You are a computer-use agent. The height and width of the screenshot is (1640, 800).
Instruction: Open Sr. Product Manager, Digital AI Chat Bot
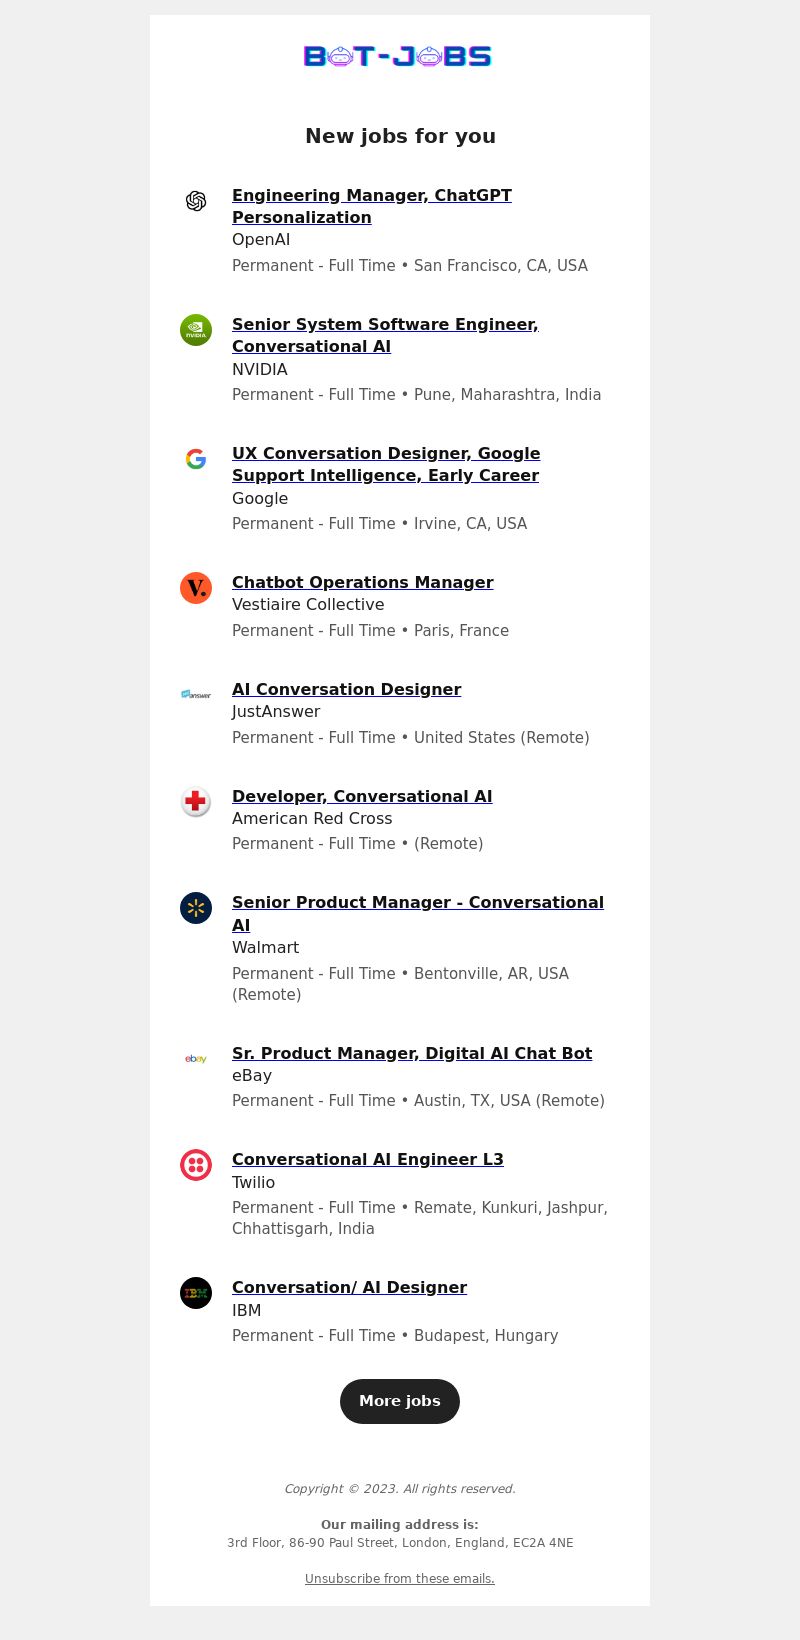412,1053
